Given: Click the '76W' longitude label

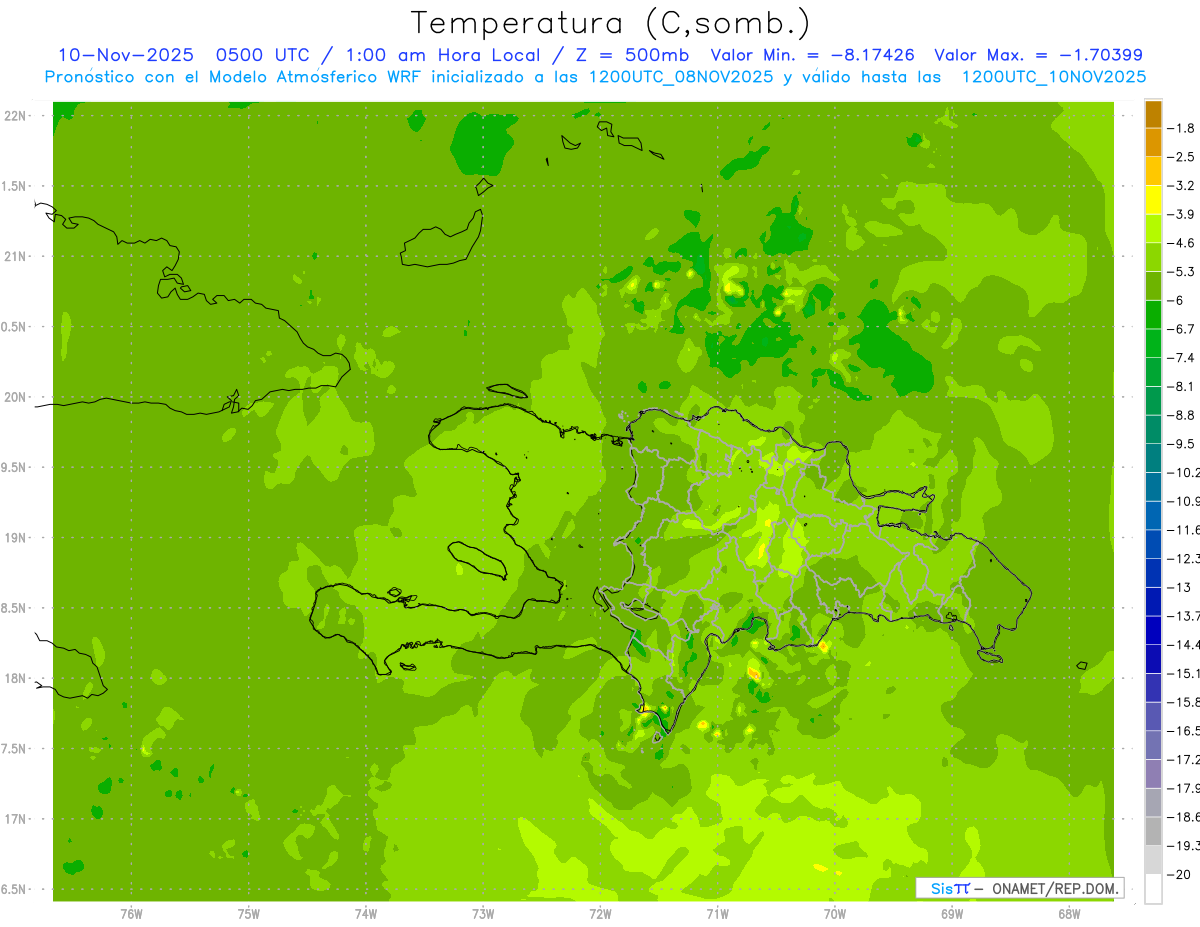Looking at the screenshot, I should [131, 914].
